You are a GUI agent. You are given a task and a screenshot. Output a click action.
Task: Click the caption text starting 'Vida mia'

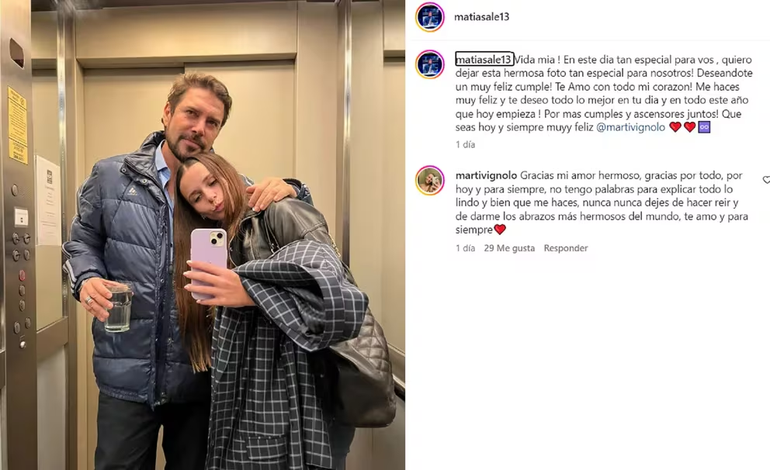pos(604,93)
